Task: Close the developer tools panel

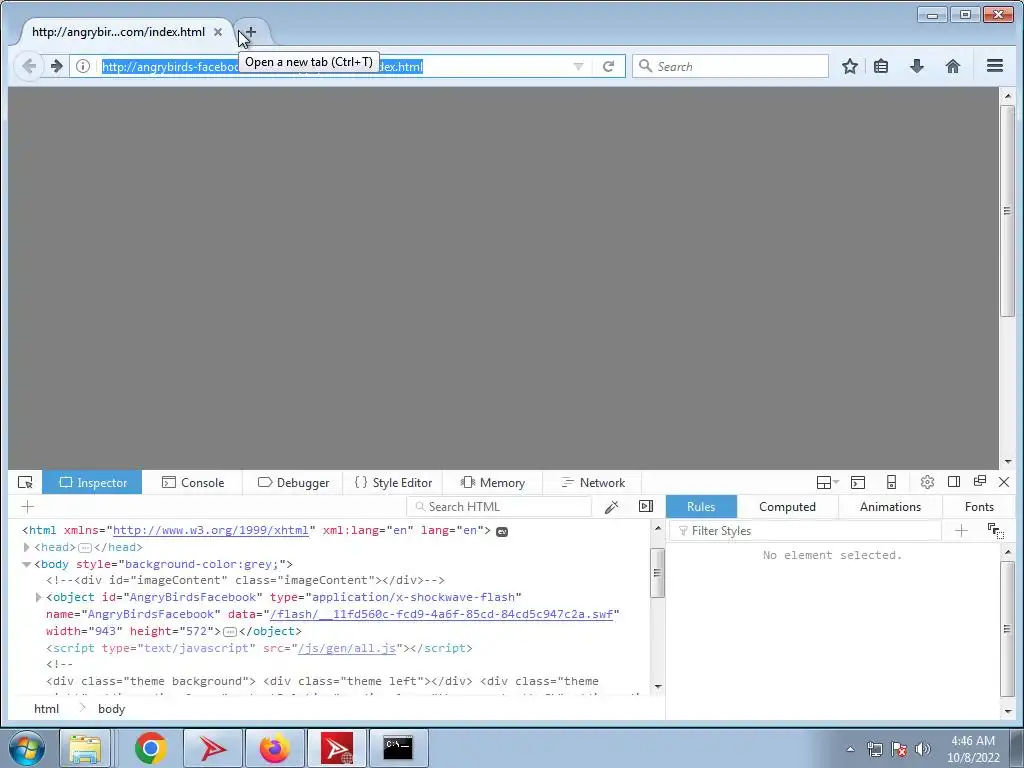Action: click(1004, 482)
